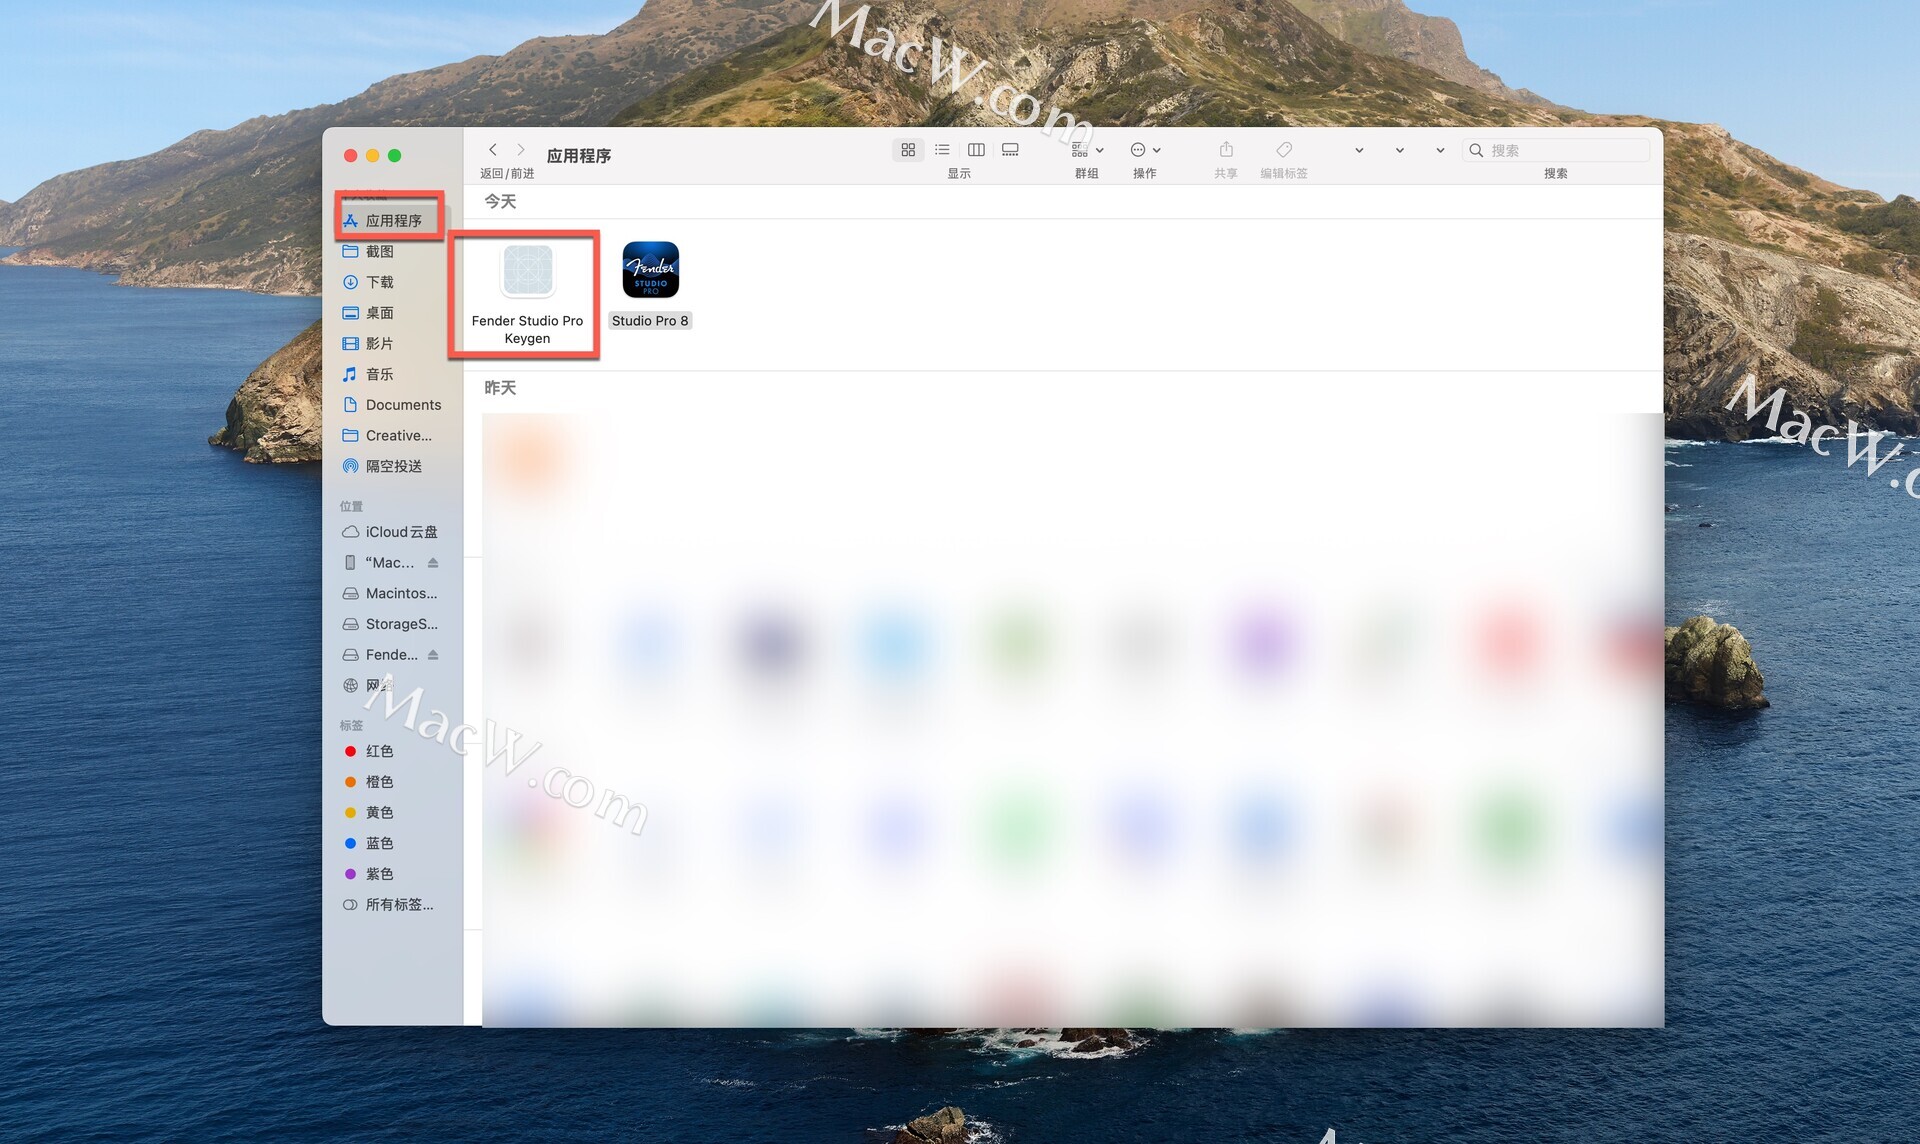Viewport: 1920px width, 1144px height.
Task: Switch to column view
Action: [x=976, y=150]
